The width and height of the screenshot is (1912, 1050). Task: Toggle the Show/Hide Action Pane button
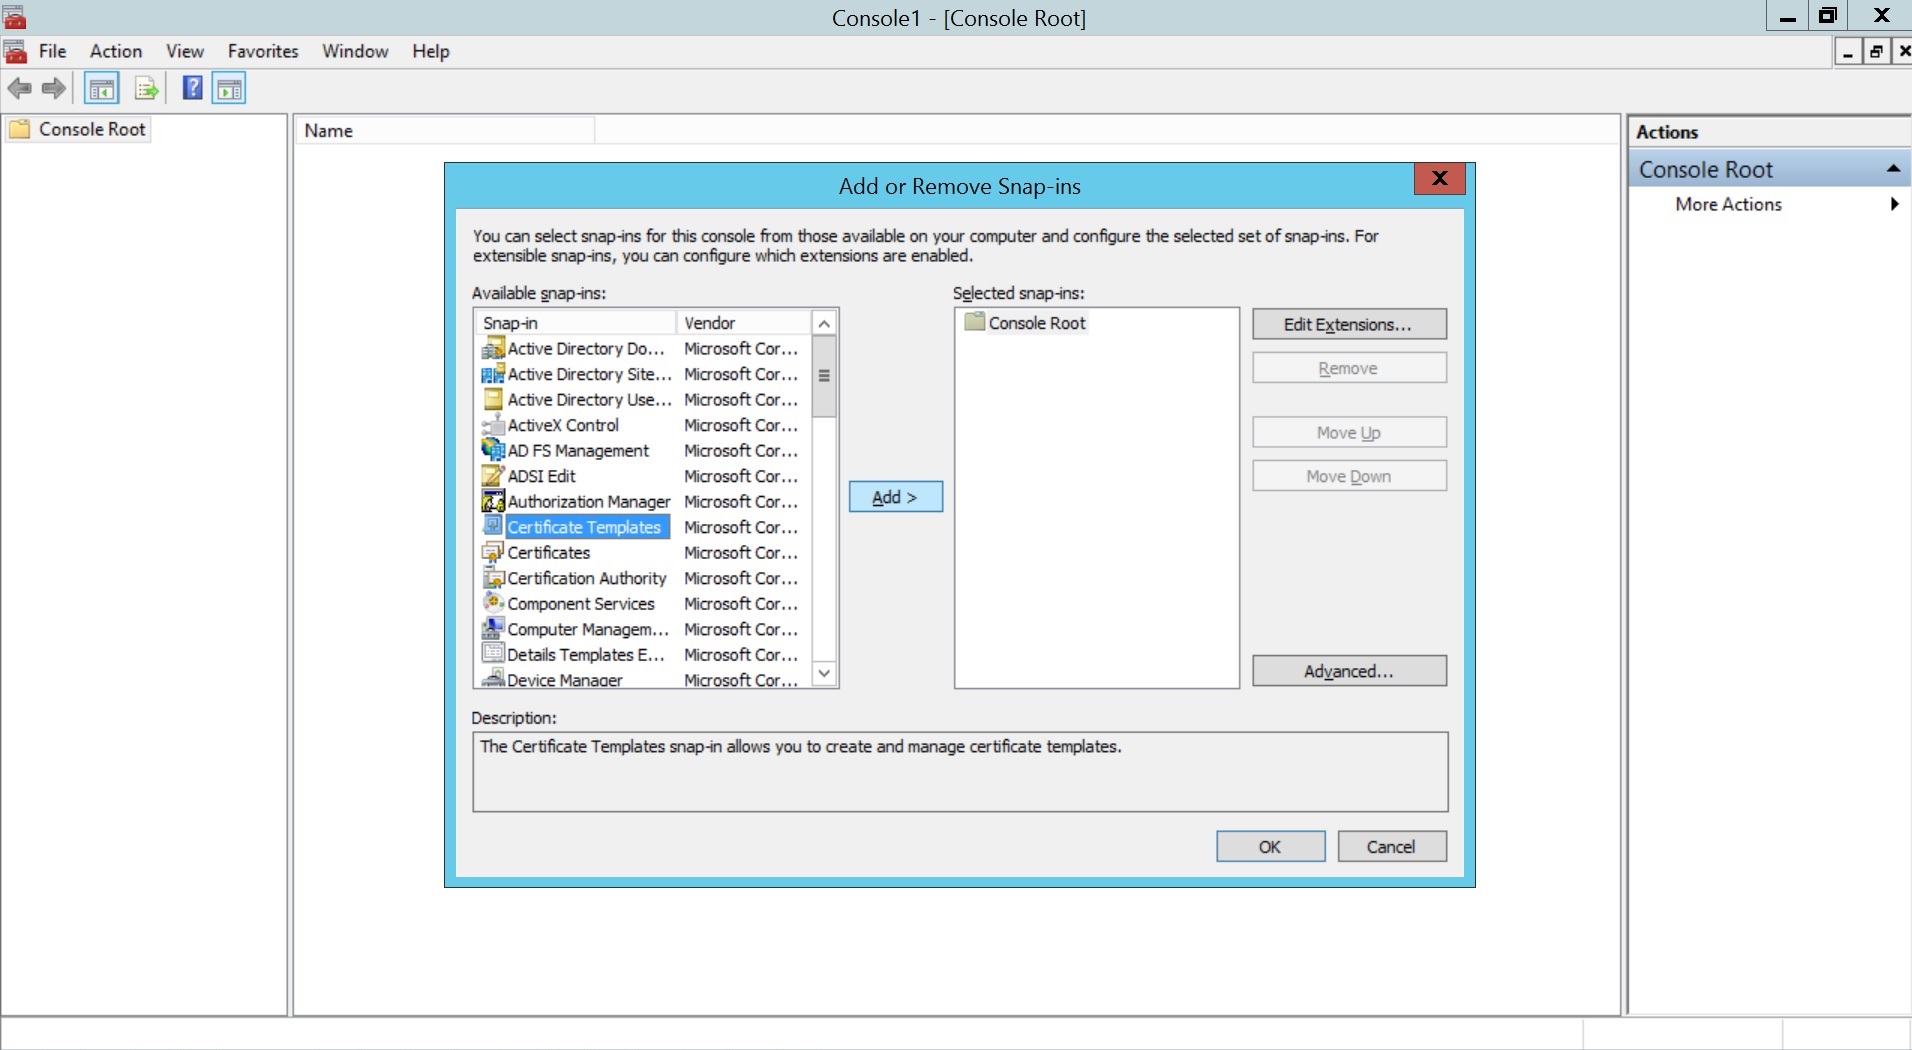[x=230, y=88]
